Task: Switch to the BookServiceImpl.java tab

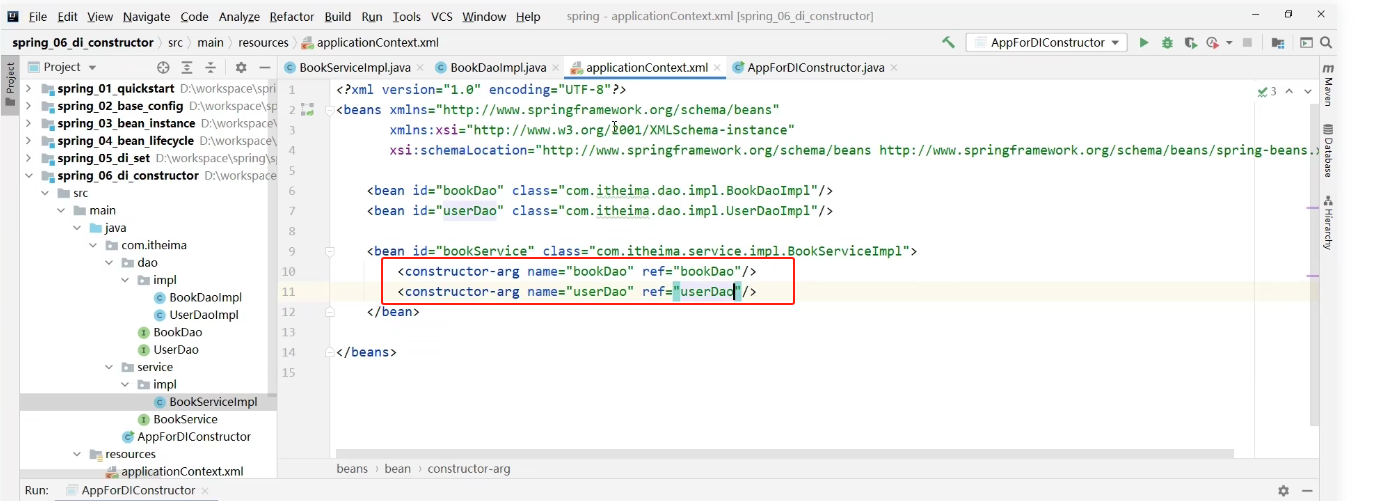Action: pyautogui.click(x=355, y=67)
